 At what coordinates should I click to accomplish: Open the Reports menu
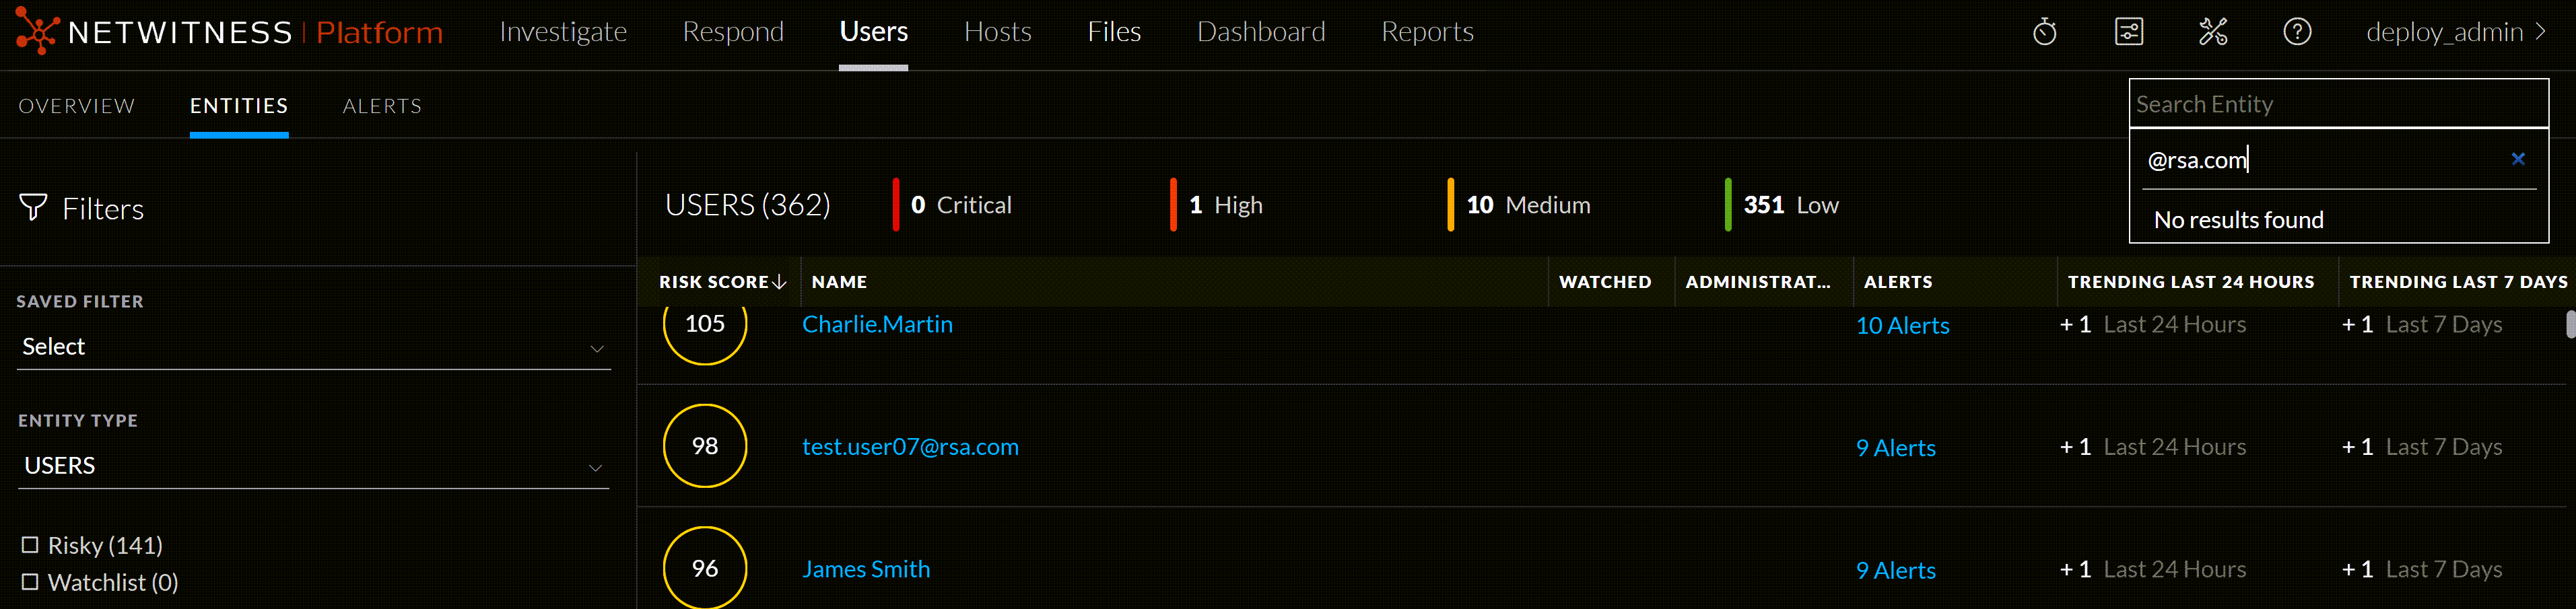(1427, 32)
